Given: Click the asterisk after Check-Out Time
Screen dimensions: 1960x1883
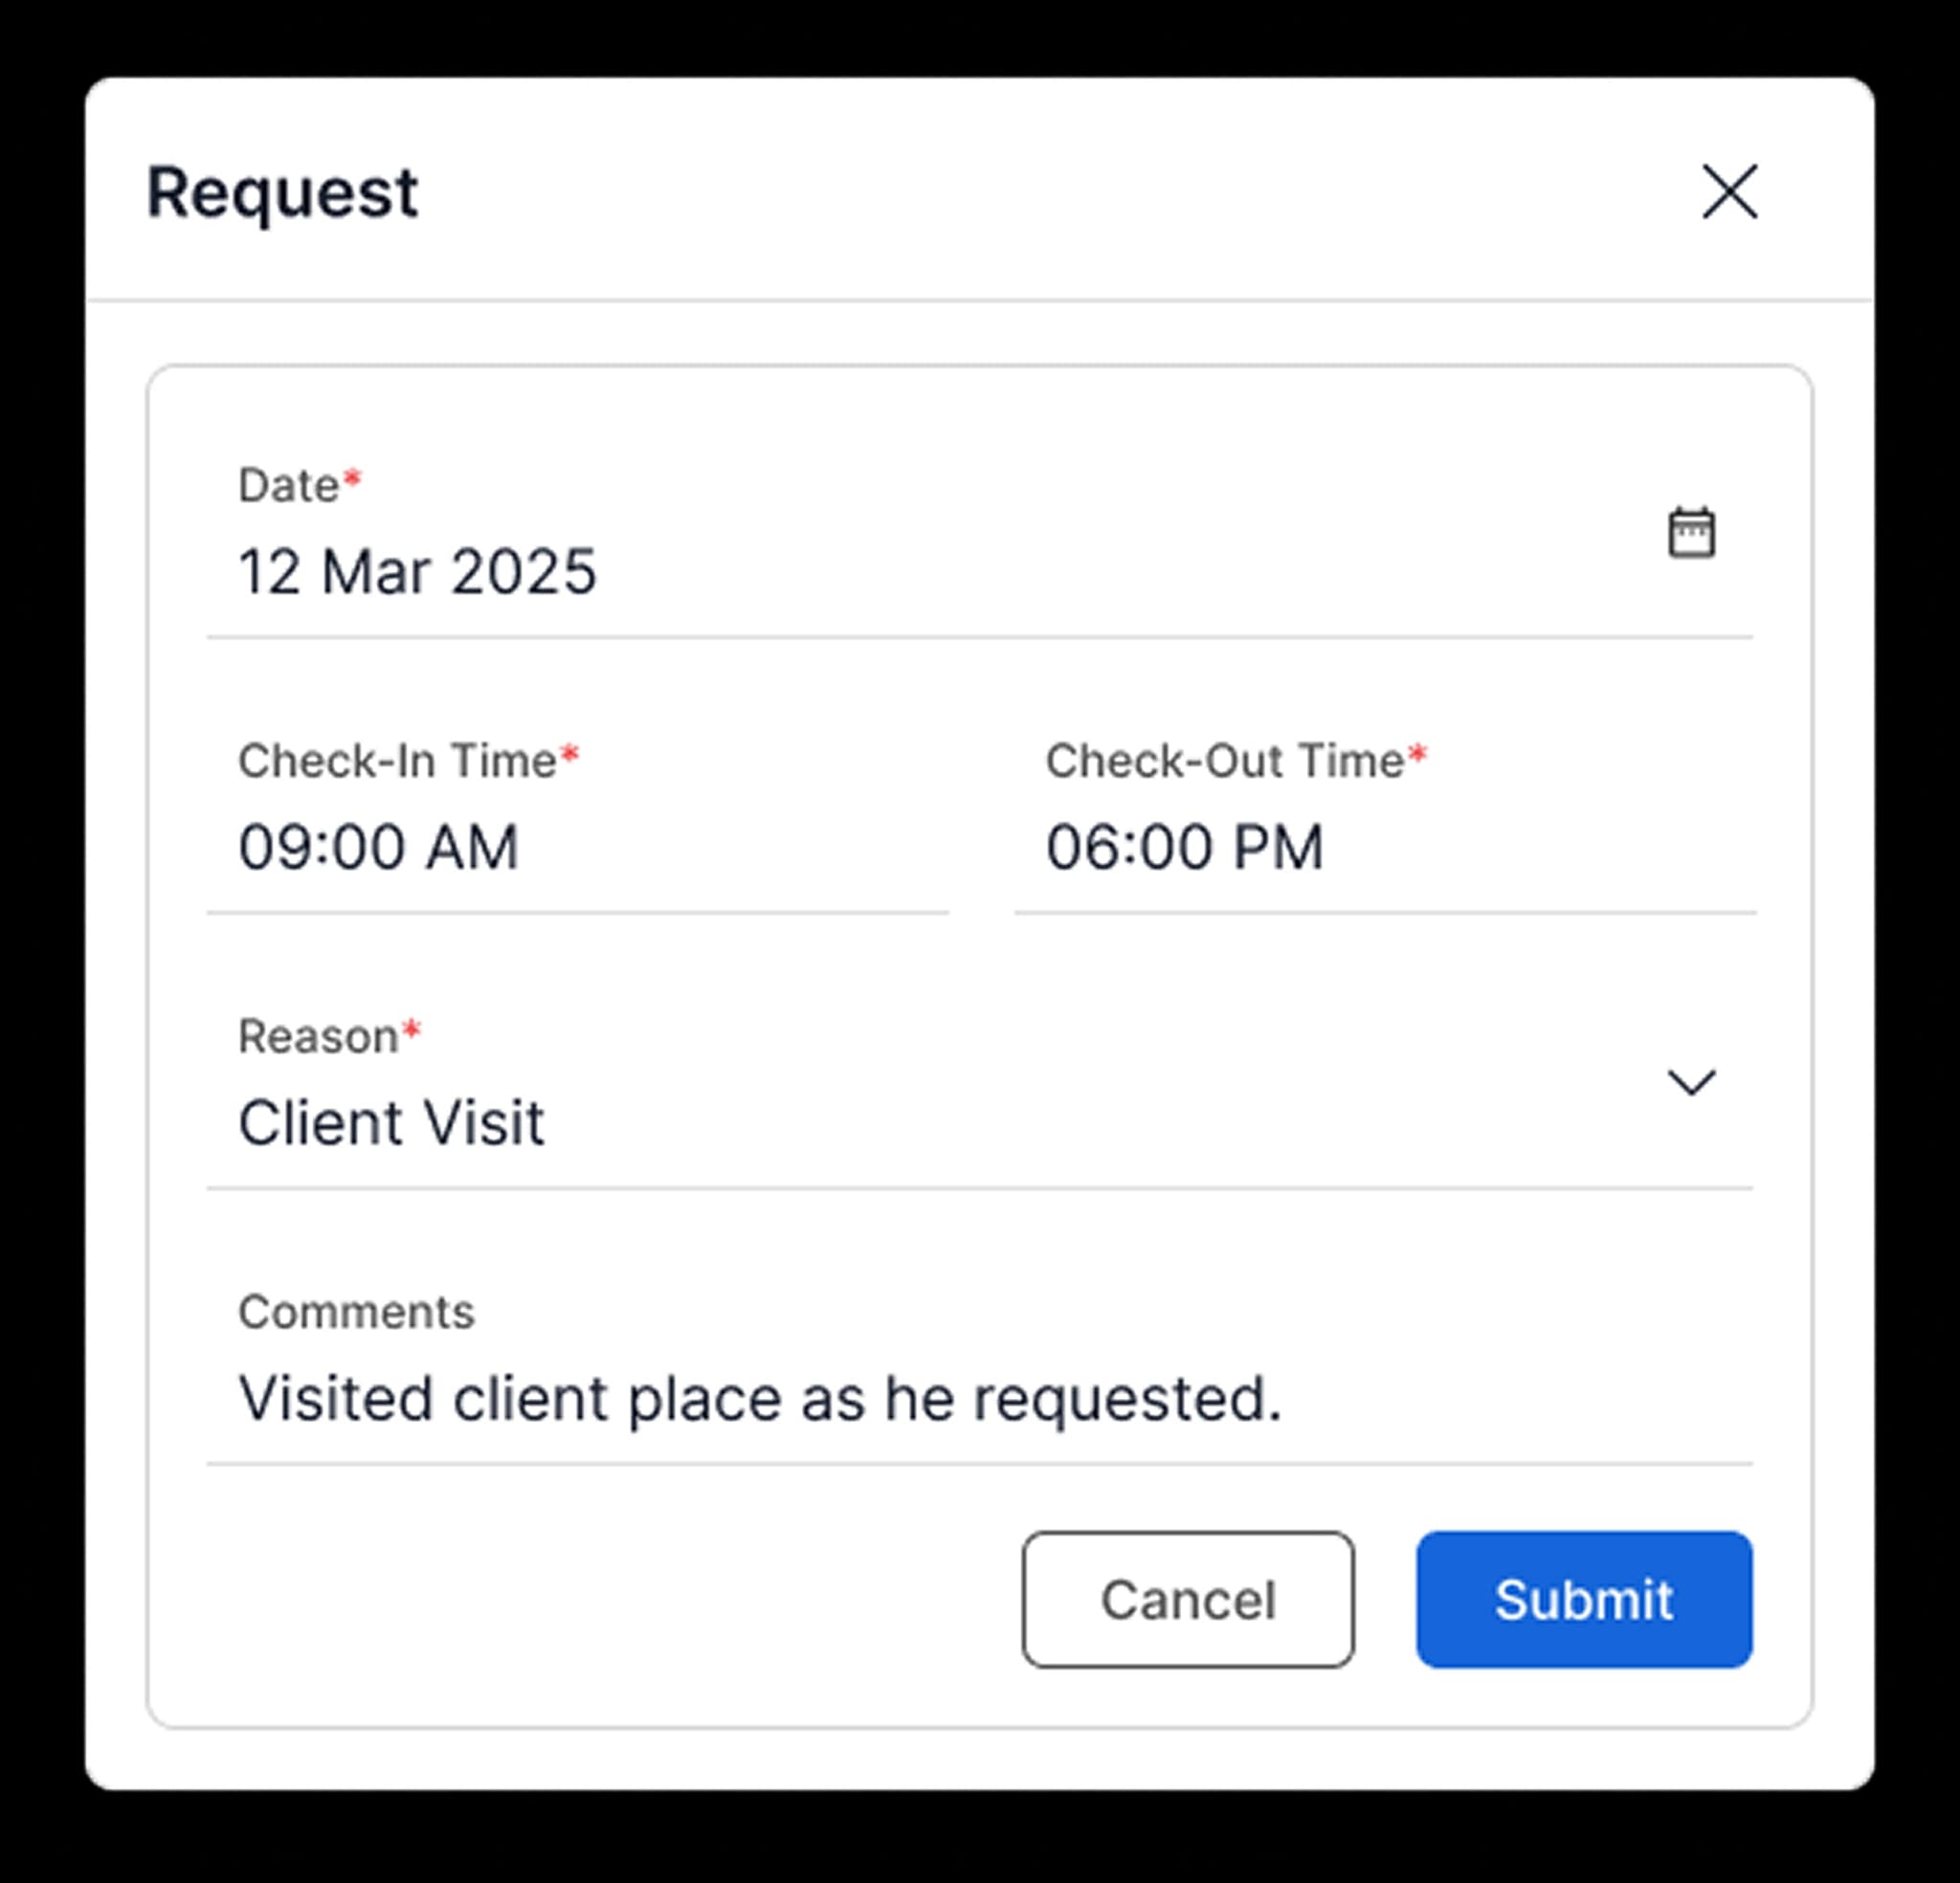Looking at the screenshot, I should (1417, 754).
